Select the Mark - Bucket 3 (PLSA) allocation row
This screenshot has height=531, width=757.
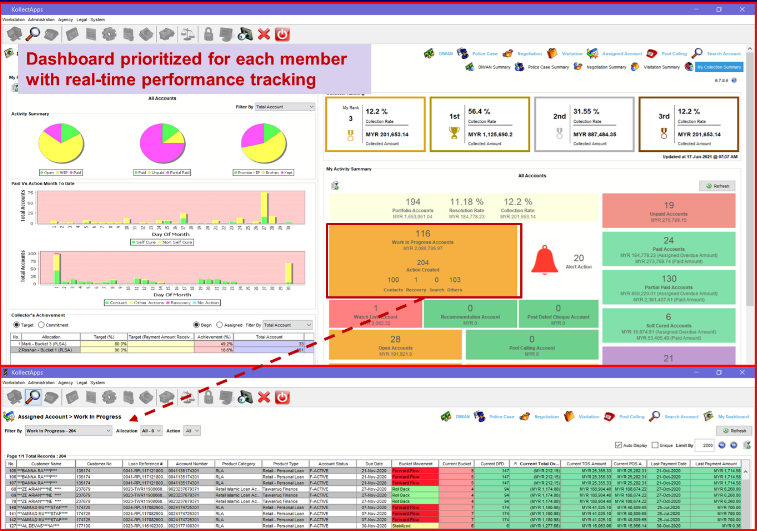[162, 344]
